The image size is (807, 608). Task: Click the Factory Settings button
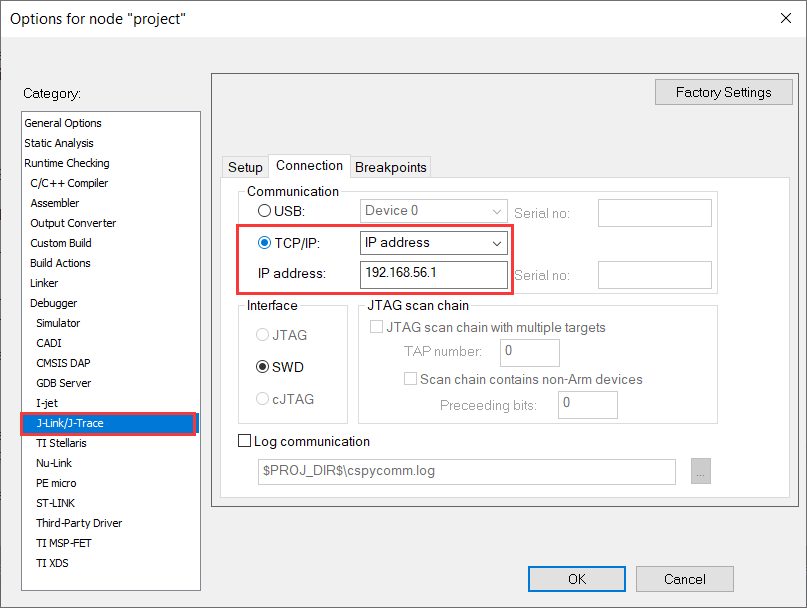(724, 92)
